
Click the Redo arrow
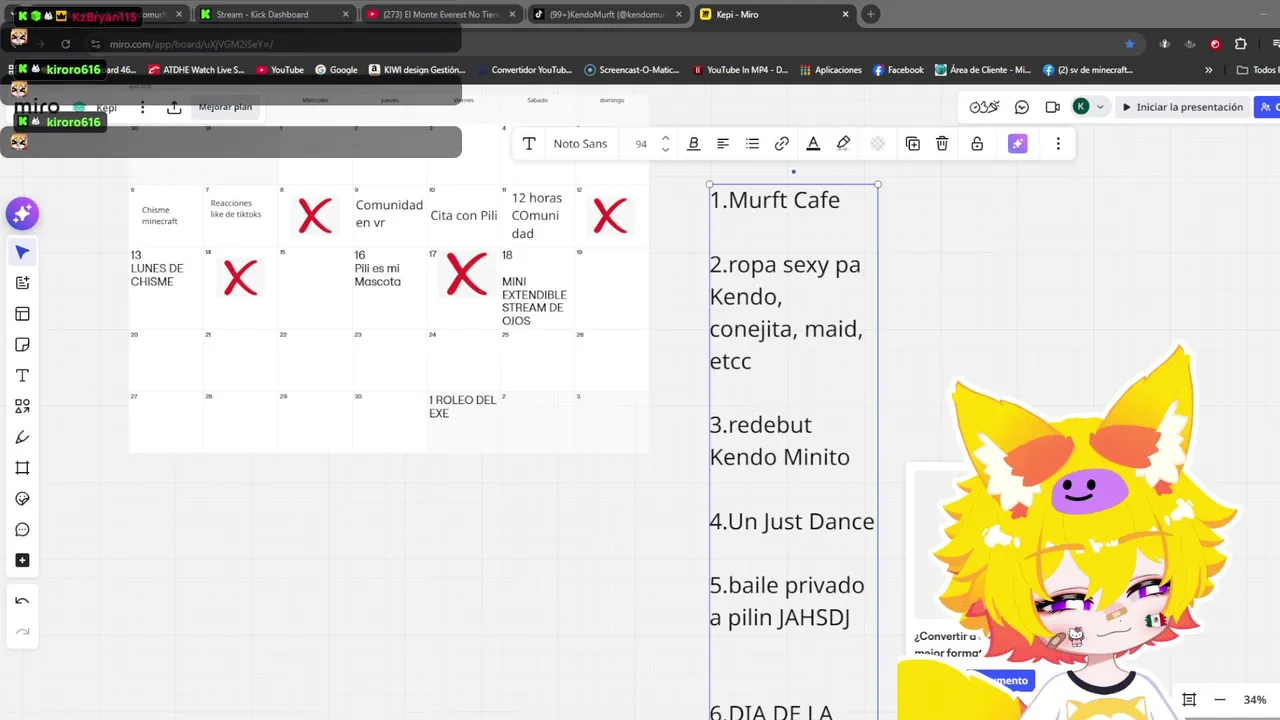click(22, 632)
